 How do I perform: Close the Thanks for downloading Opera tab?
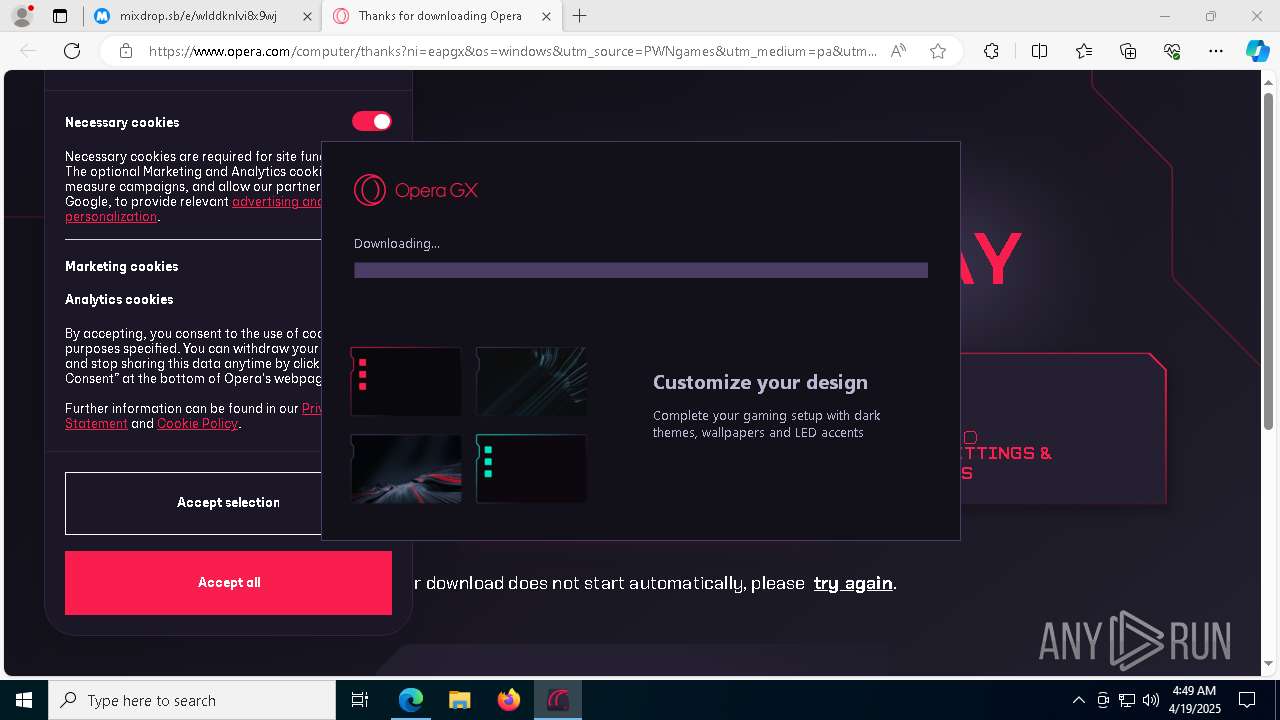[546, 16]
